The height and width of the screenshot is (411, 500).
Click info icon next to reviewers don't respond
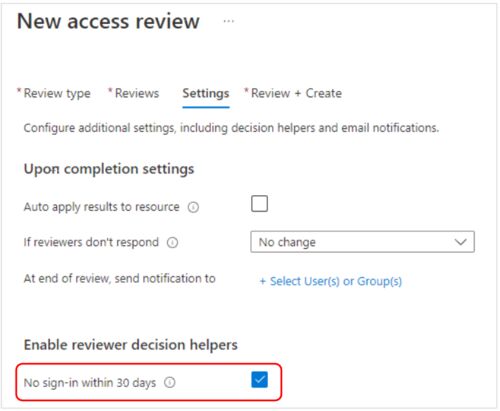172,242
